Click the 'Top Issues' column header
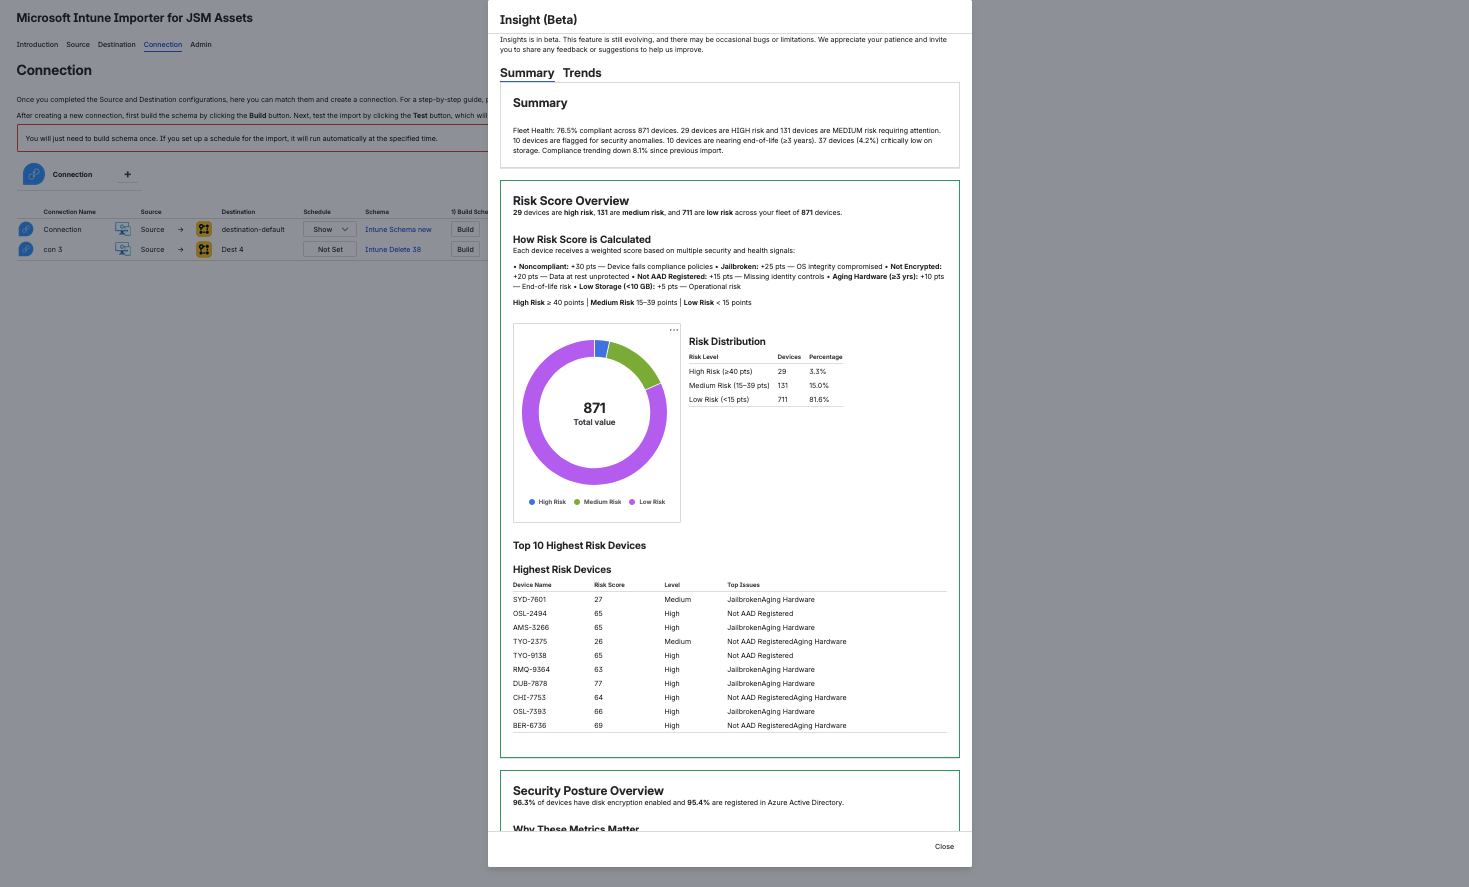 (743, 585)
